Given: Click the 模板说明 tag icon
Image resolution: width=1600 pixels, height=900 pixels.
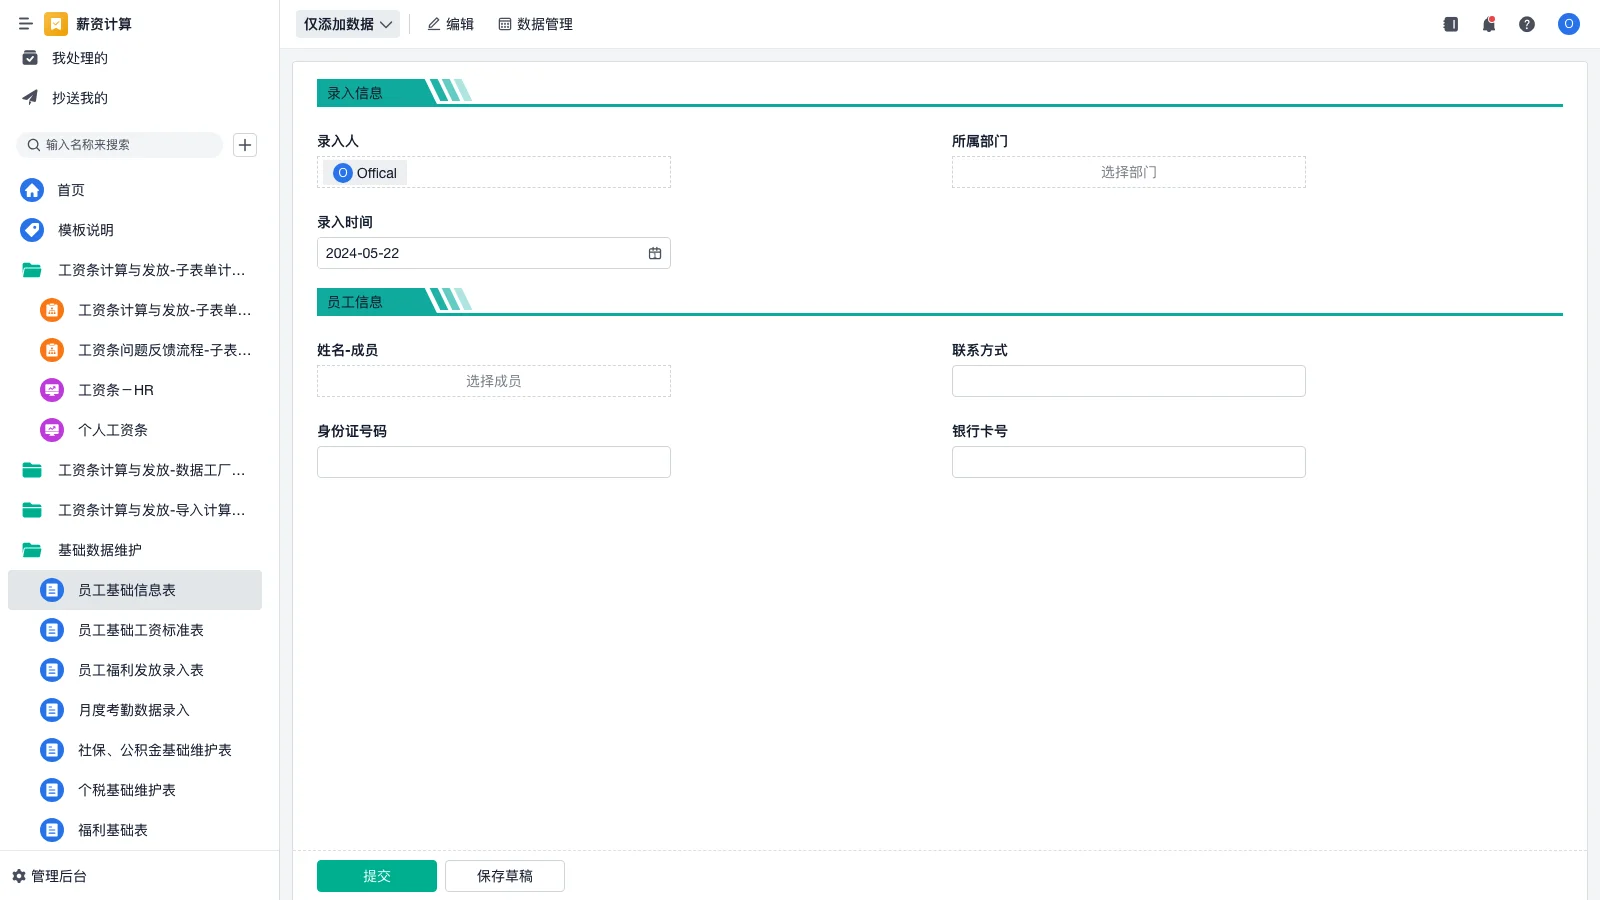Looking at the screenshot, I should (32, 230).
